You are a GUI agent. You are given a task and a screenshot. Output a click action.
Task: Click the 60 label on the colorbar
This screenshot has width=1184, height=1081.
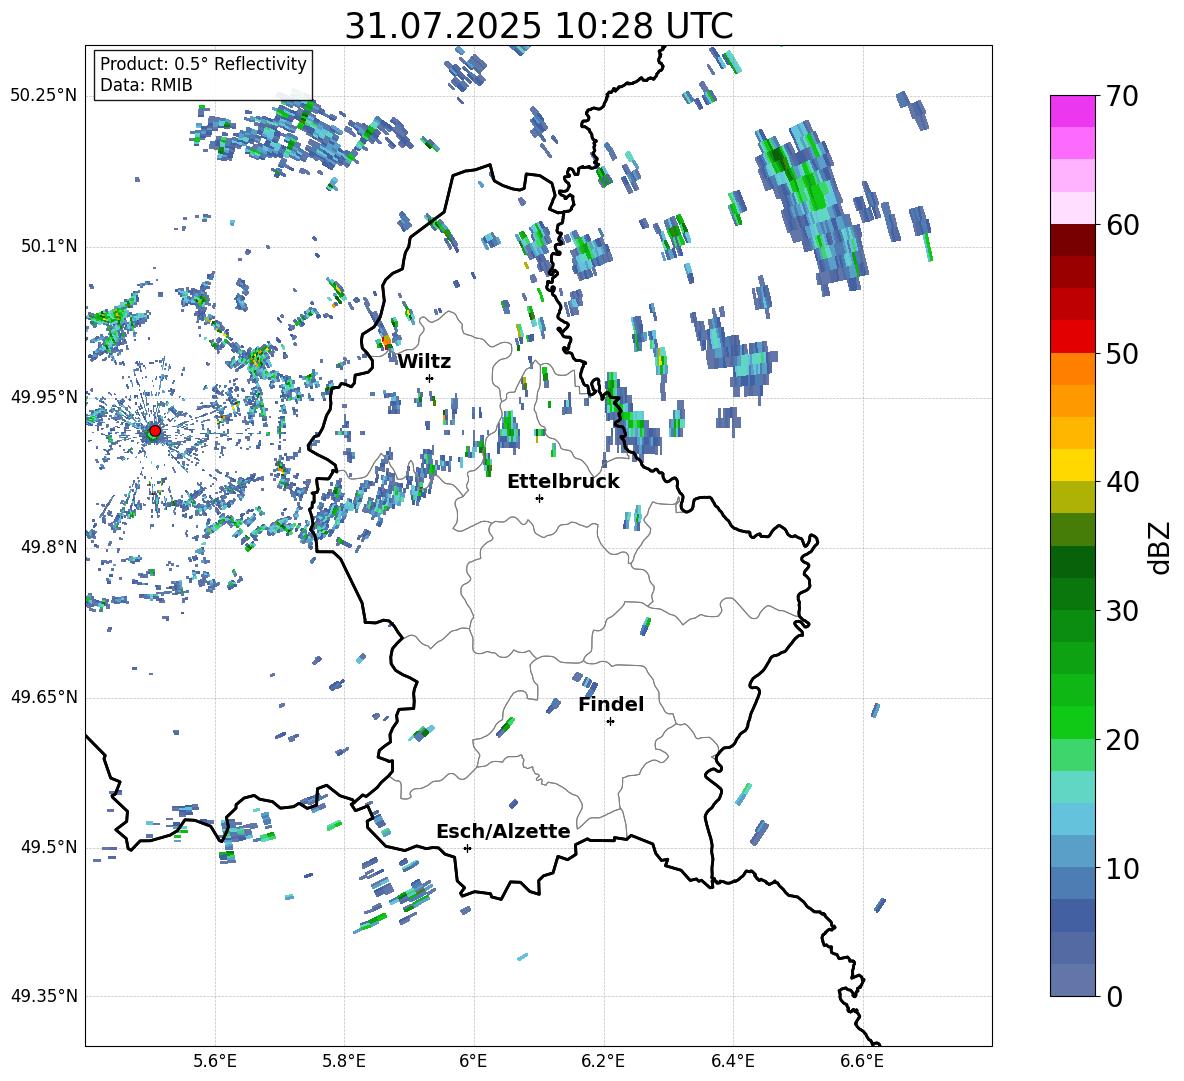click(x=1122, y=225)
